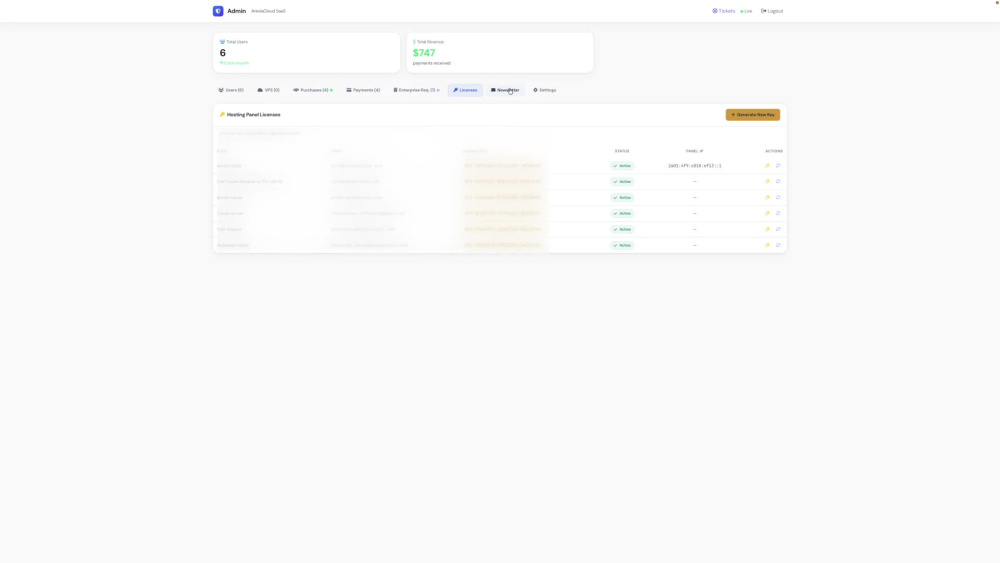
Task: Open the Enterprise Req. tab
Action: 416,90
